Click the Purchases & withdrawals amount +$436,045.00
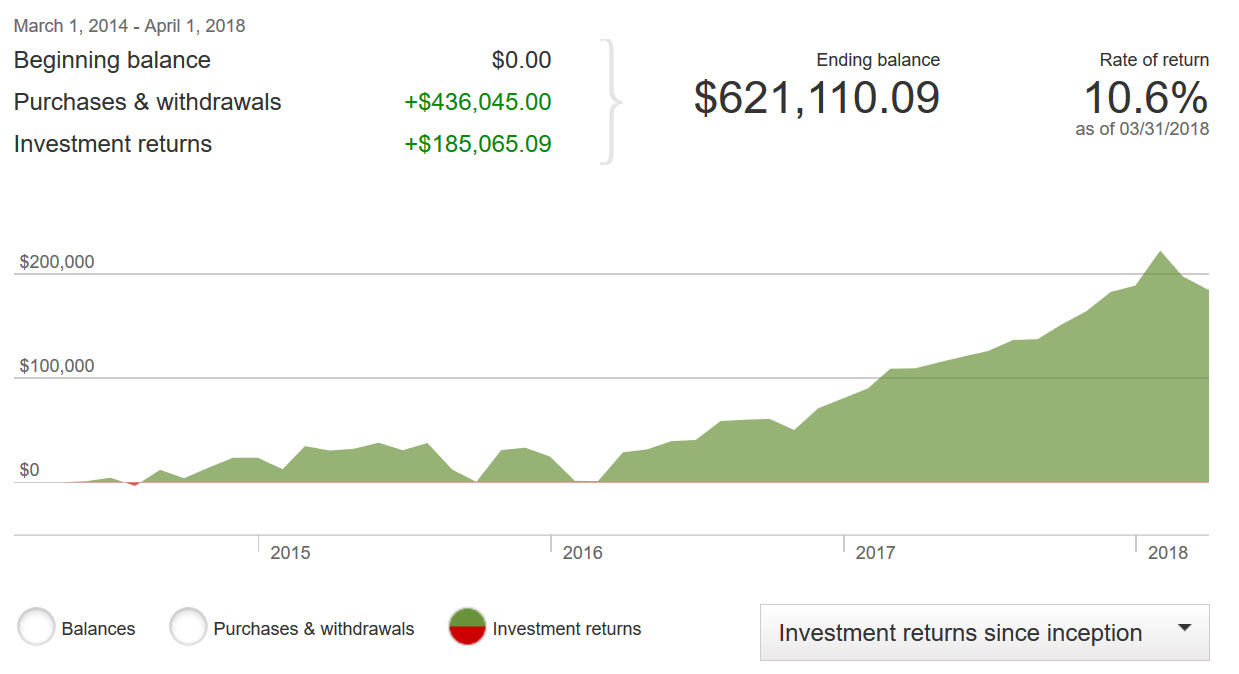This screenshot has height=674, width=1239. point(477,102)
